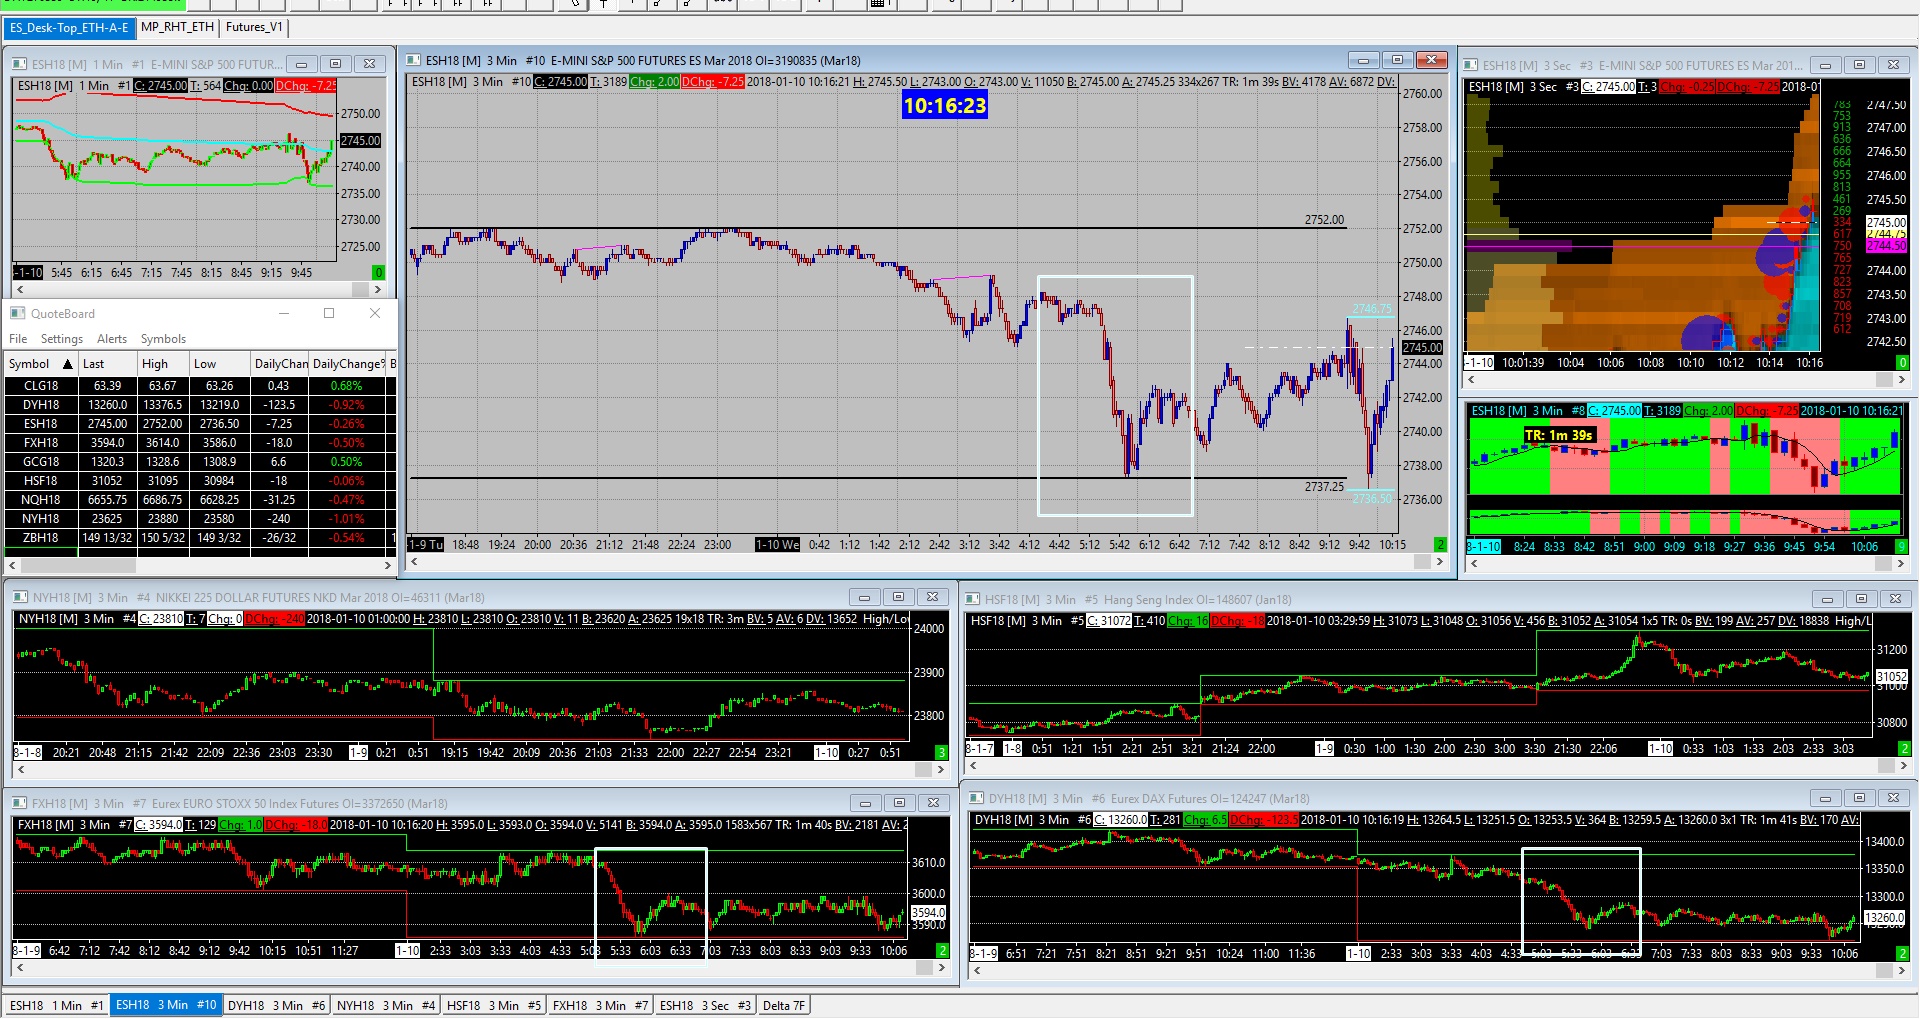The image size is (1920, 1019).
Task: Select the NYH18 3 Min #4 bottom tab
Action: coord(386,1005)
